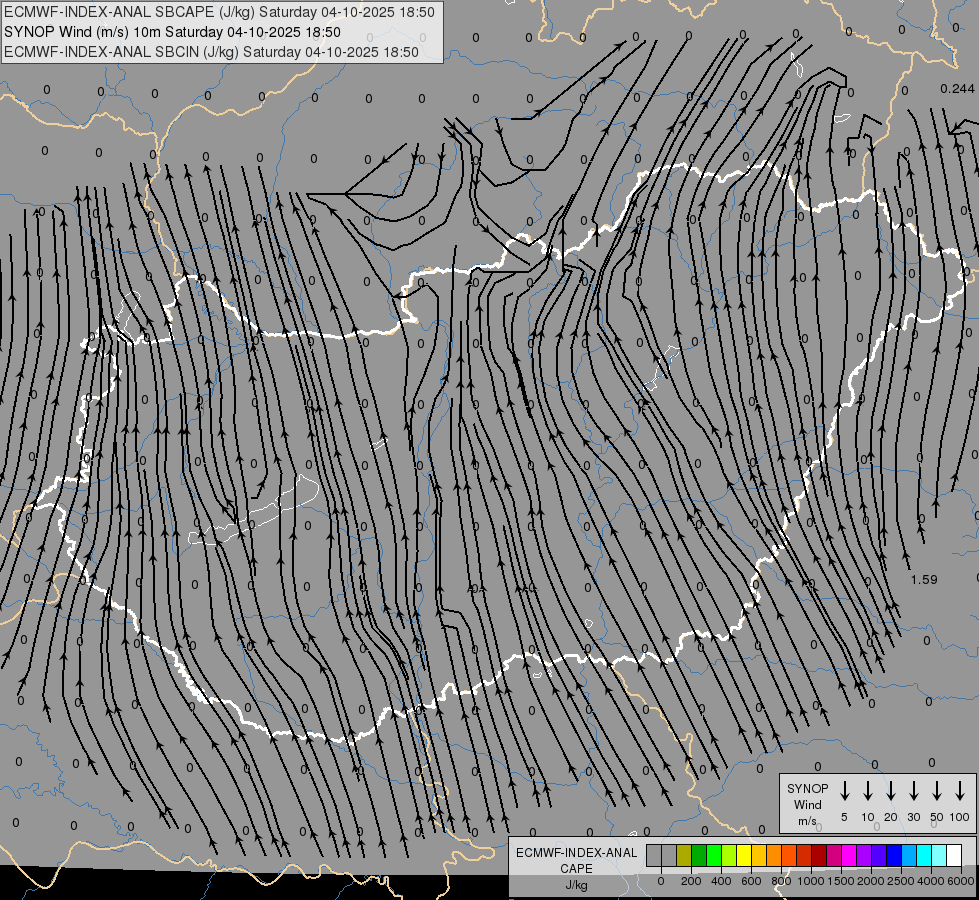
Task: Pick the pure yellow swatch in the CAPE scale
Action: pos(744,855)
